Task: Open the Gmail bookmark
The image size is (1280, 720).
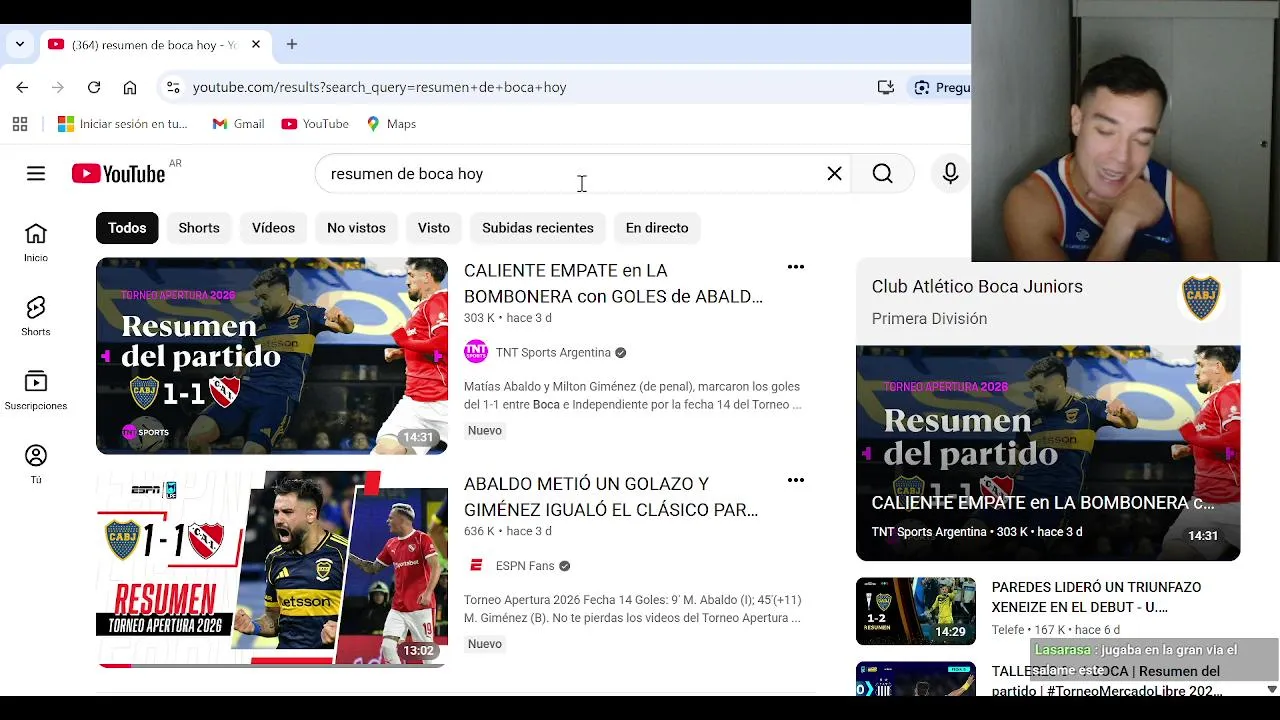Action: pyautogui.click(x=238, y=124)
